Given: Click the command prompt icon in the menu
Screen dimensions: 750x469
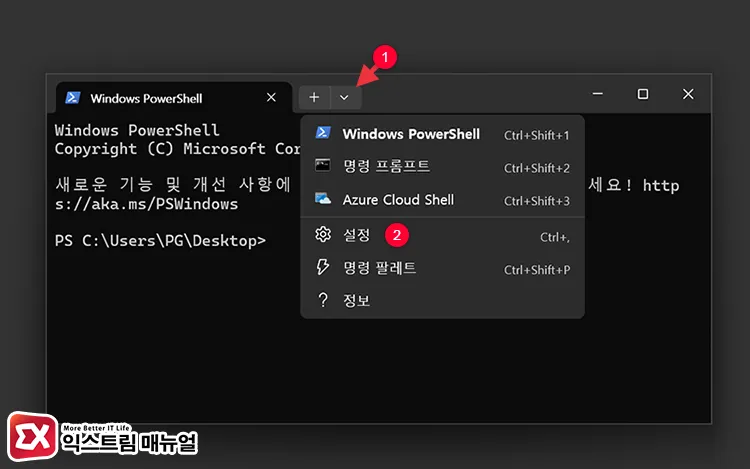Looking at the screenshot, I should (x=322, y=165).
